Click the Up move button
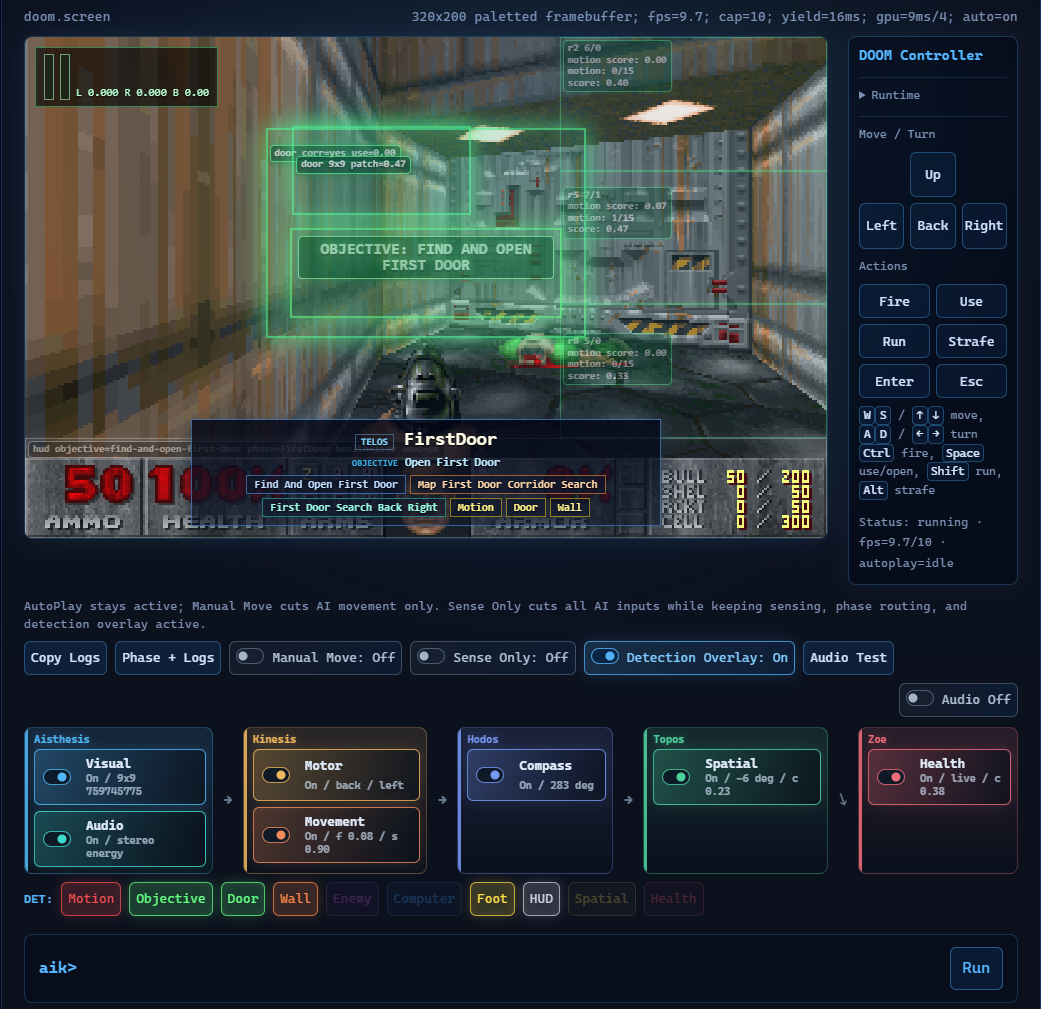 pyautogui.click(x=933, y=175)
